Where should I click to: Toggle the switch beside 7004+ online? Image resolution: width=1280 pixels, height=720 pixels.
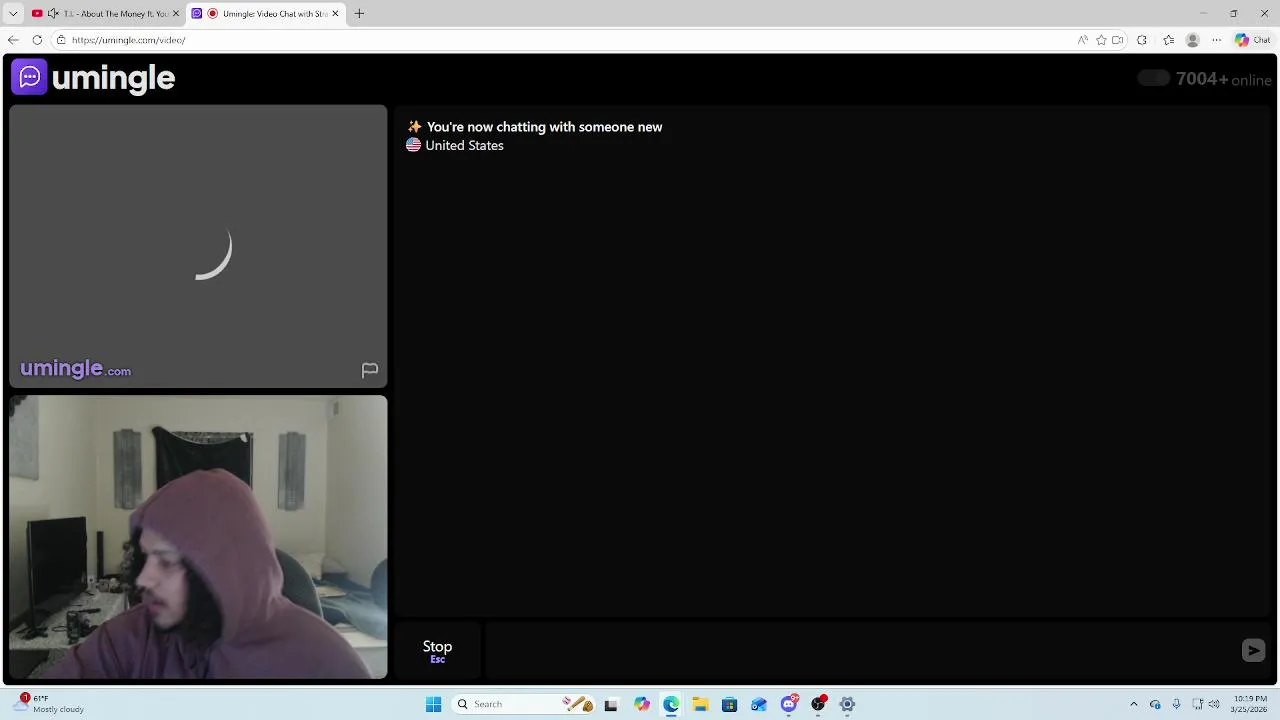[x=1153, y=78]
